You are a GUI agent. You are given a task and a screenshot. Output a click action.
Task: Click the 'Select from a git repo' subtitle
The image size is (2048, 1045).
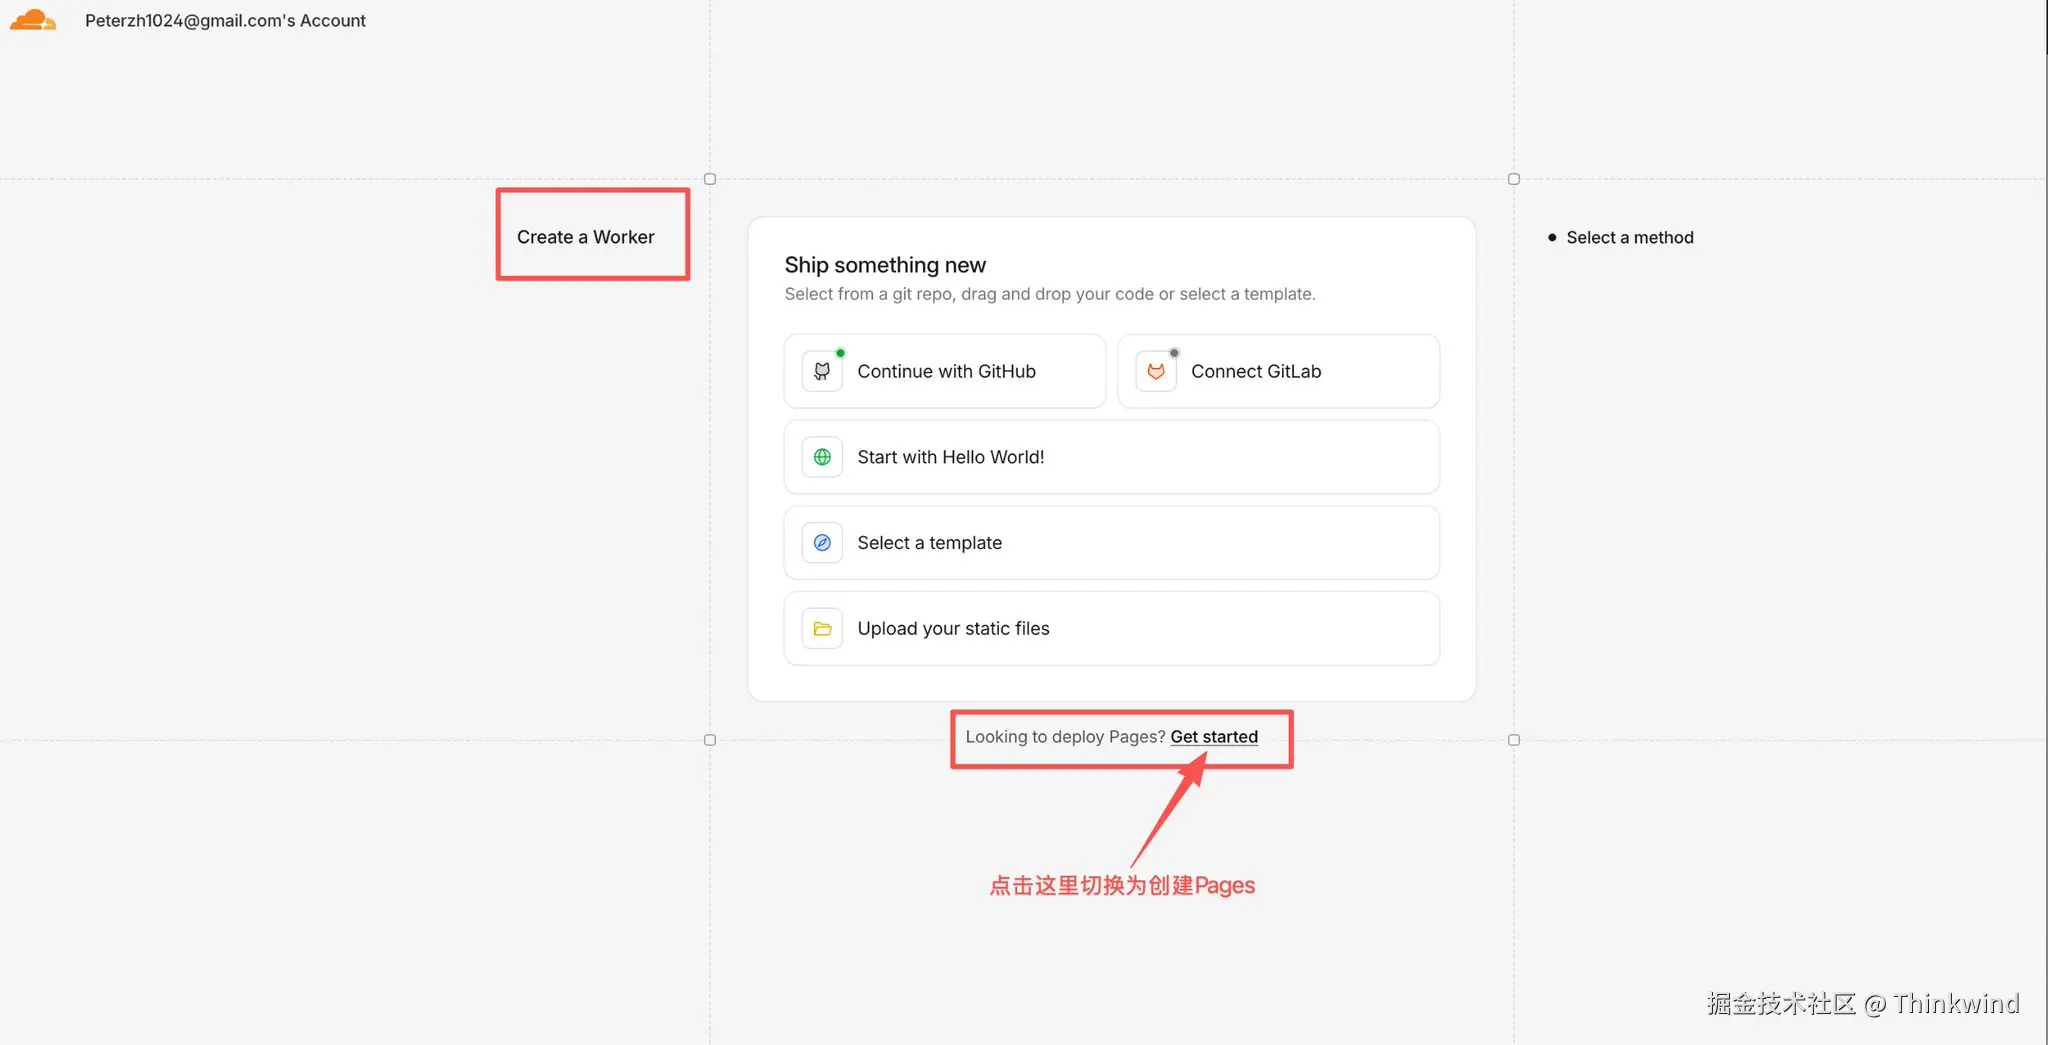1050,294
